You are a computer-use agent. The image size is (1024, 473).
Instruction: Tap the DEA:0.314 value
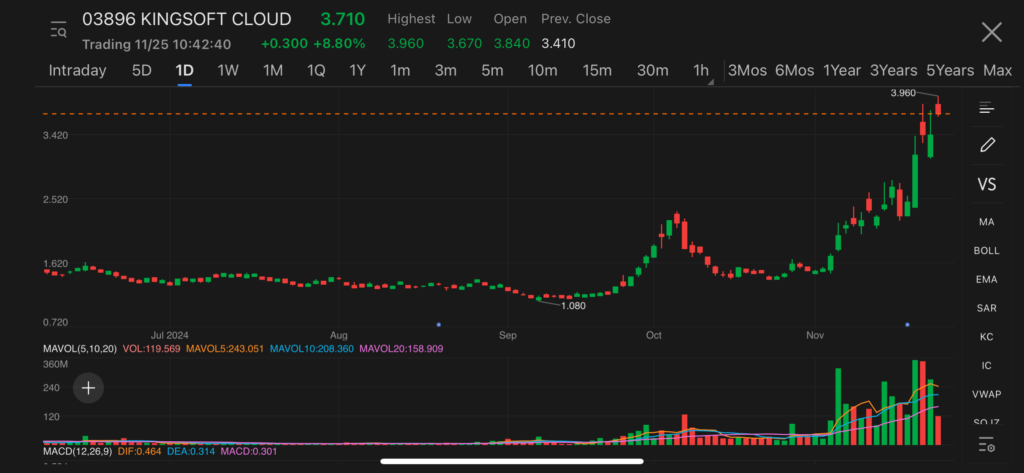(x=193, y=451)
